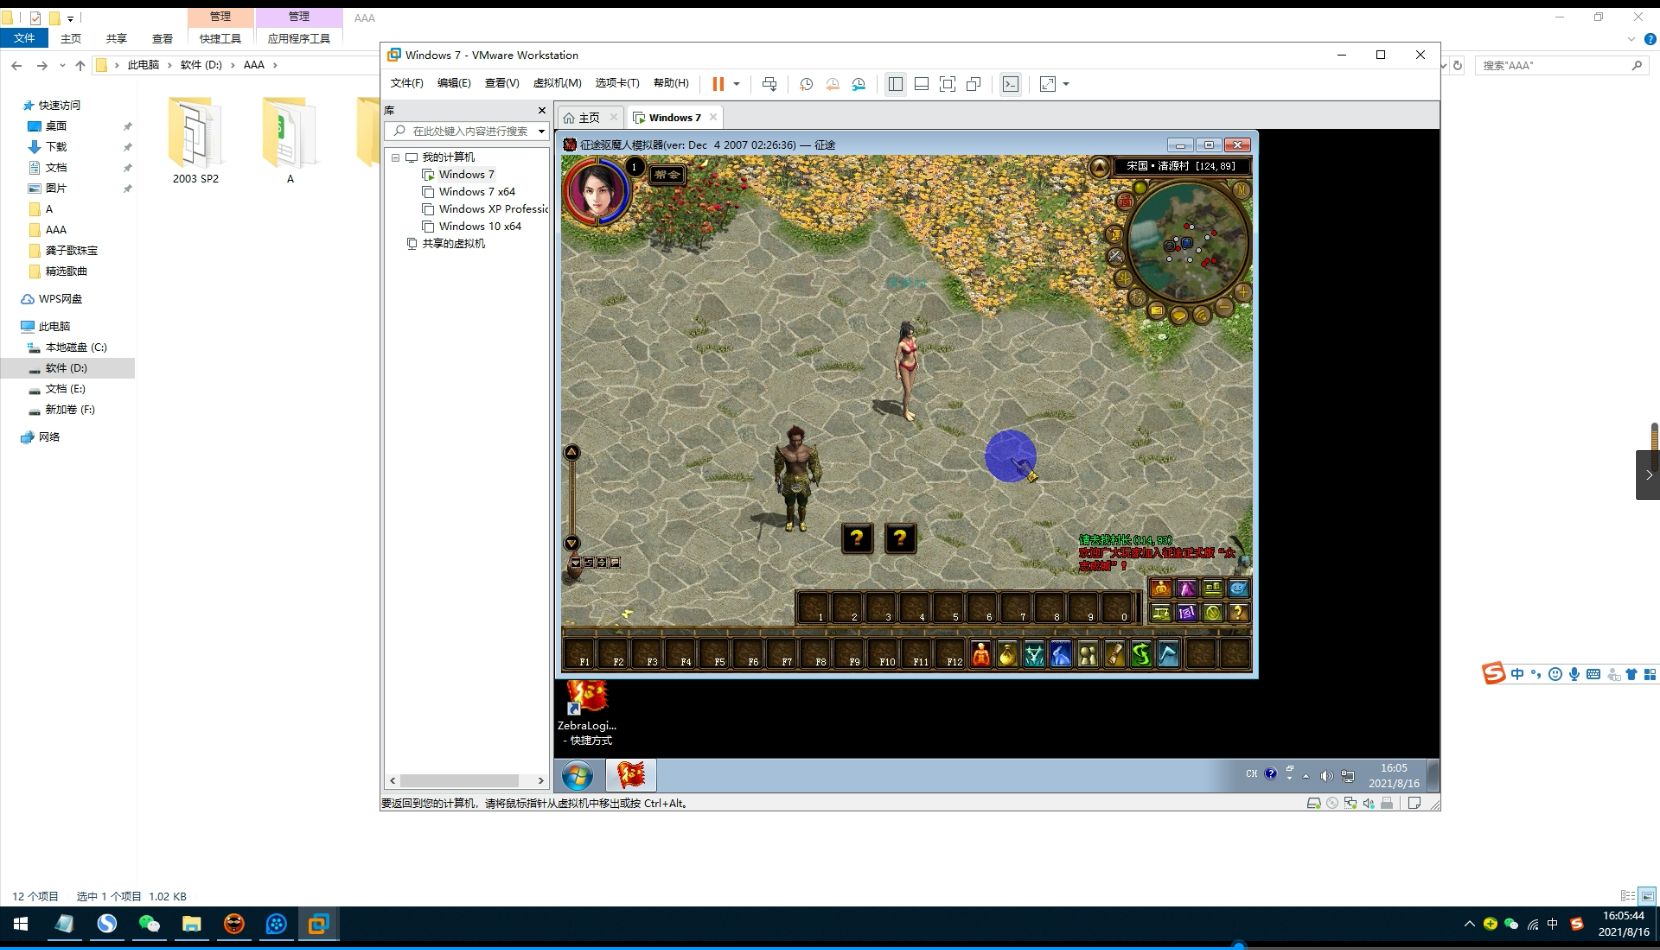Screen dimensions: 1660x950
Task: Open the stretch display dropdown arrow
Action: click(x=1066, y=84)
